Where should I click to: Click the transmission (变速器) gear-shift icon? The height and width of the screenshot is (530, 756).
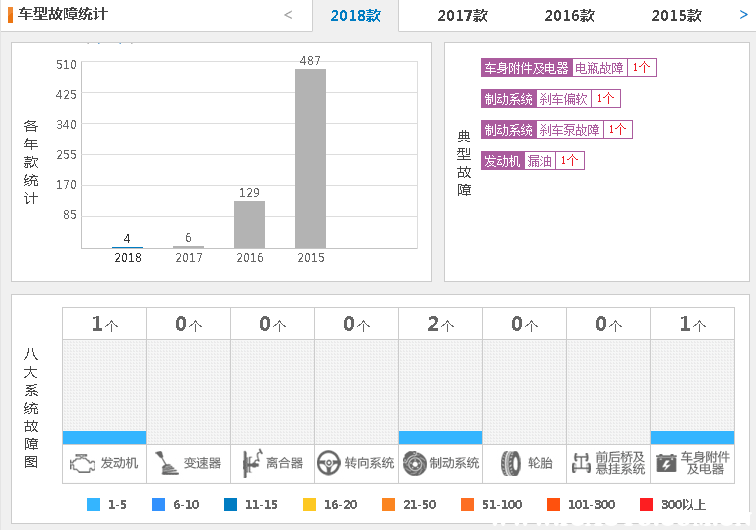pyautogui.click(x=166, y=464)
